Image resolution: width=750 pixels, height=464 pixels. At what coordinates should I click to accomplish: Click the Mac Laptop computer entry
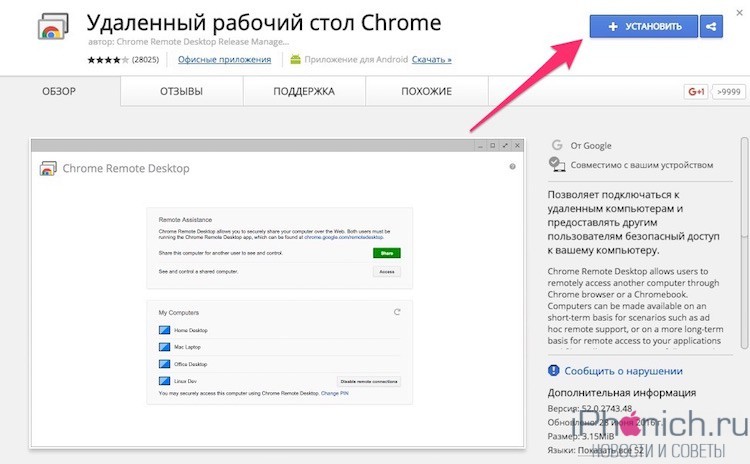[279, 347]
